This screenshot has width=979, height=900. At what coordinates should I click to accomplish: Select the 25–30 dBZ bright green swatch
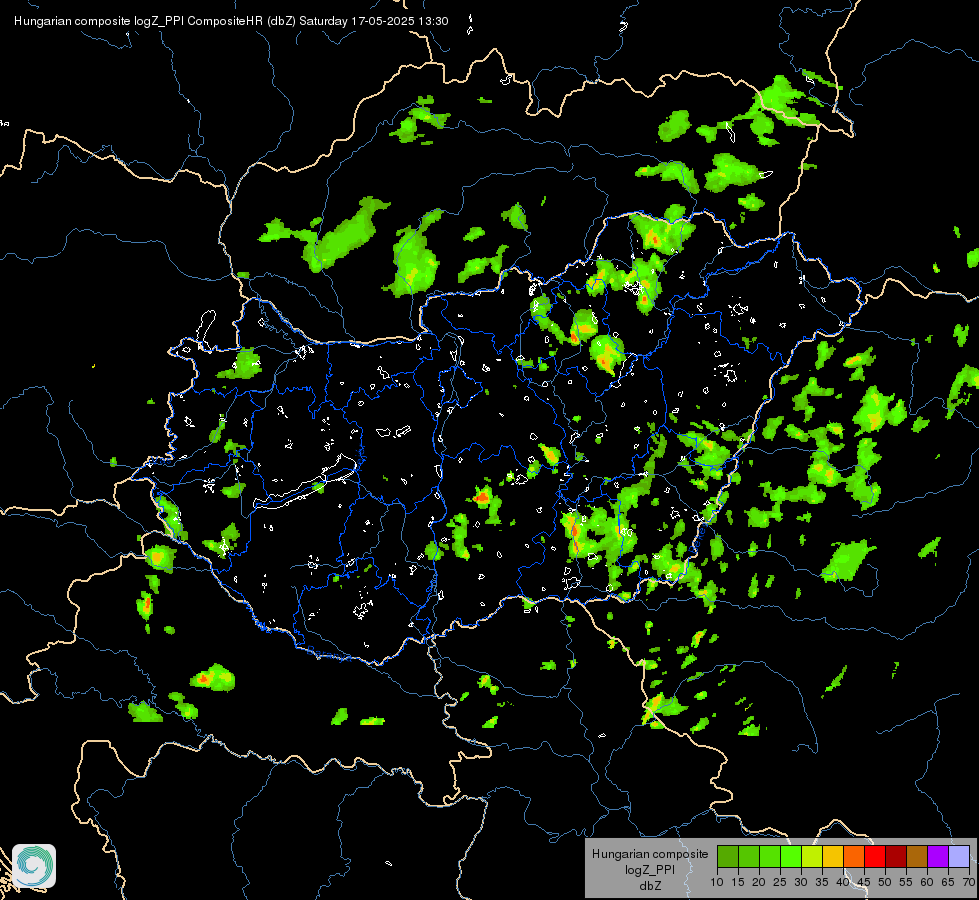(791, 856)
